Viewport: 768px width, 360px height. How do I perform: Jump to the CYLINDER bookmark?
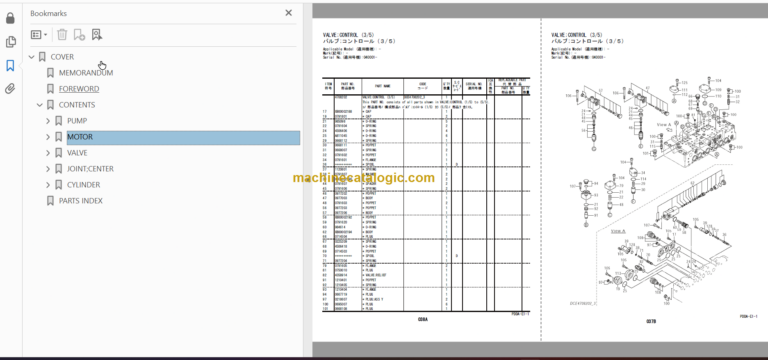click(x=83, y=185)
